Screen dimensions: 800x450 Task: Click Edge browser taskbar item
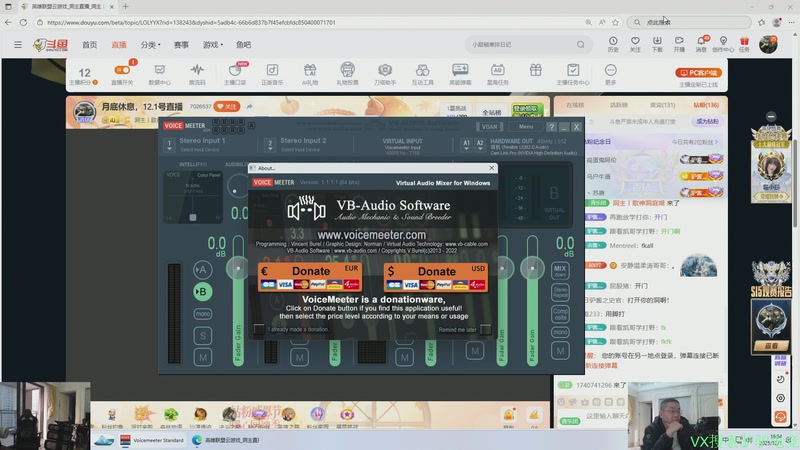(226, 440)
